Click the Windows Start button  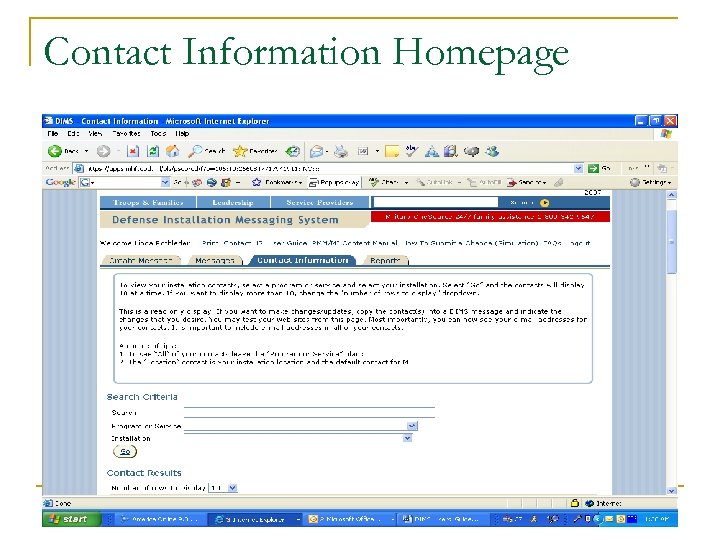(72, 519)
